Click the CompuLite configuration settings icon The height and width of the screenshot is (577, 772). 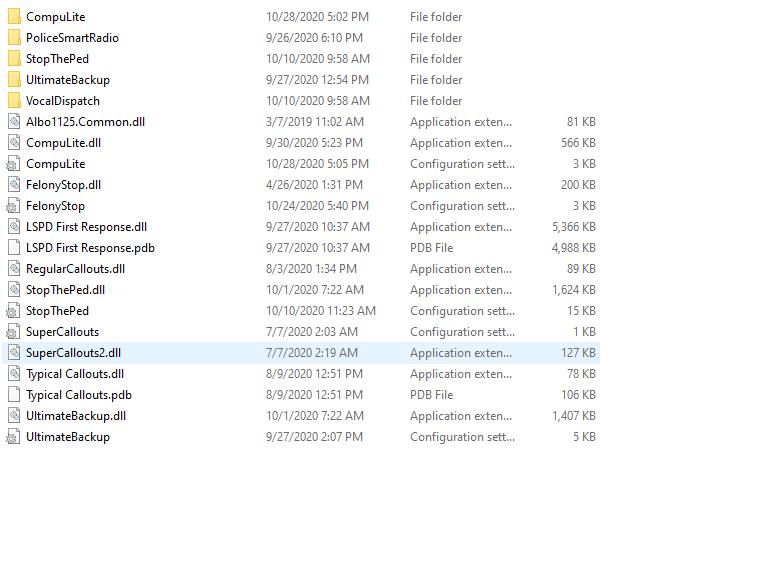(13, 164)
